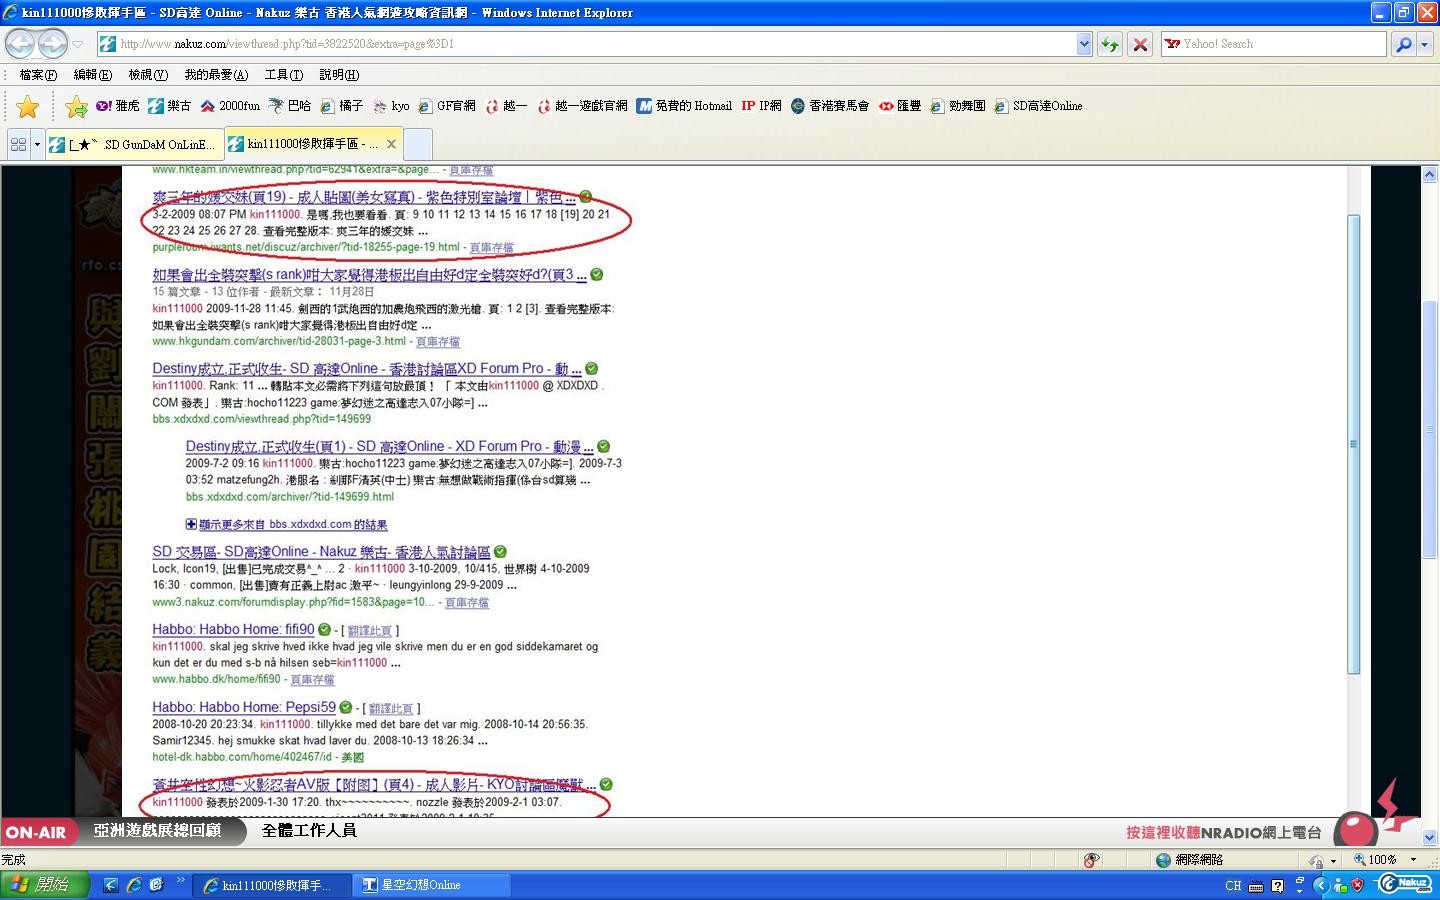
Task: Open the Destiny成立,正式收生- SD 高達Online result link
Action: tap(366, 369)
